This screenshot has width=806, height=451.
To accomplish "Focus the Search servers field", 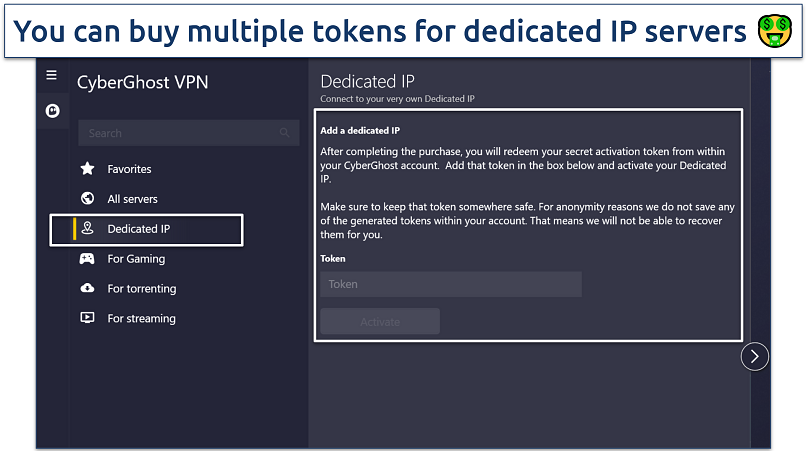I will [180, 133].
